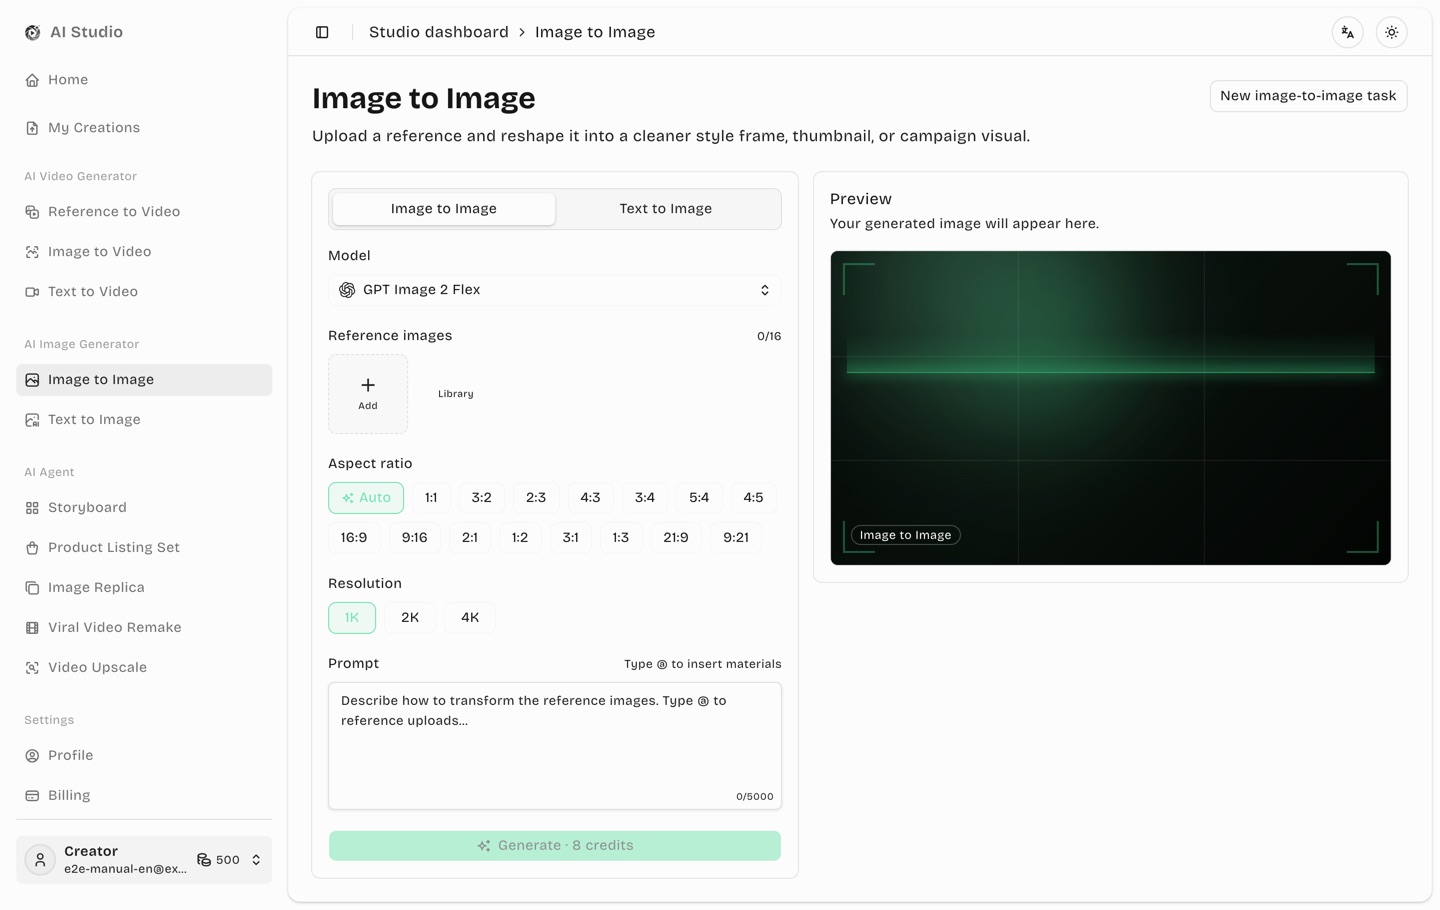This screenshot has height=910, width=1440.
Task: Select the 3:2 aspect ratio
Action: tap(482, 498)
